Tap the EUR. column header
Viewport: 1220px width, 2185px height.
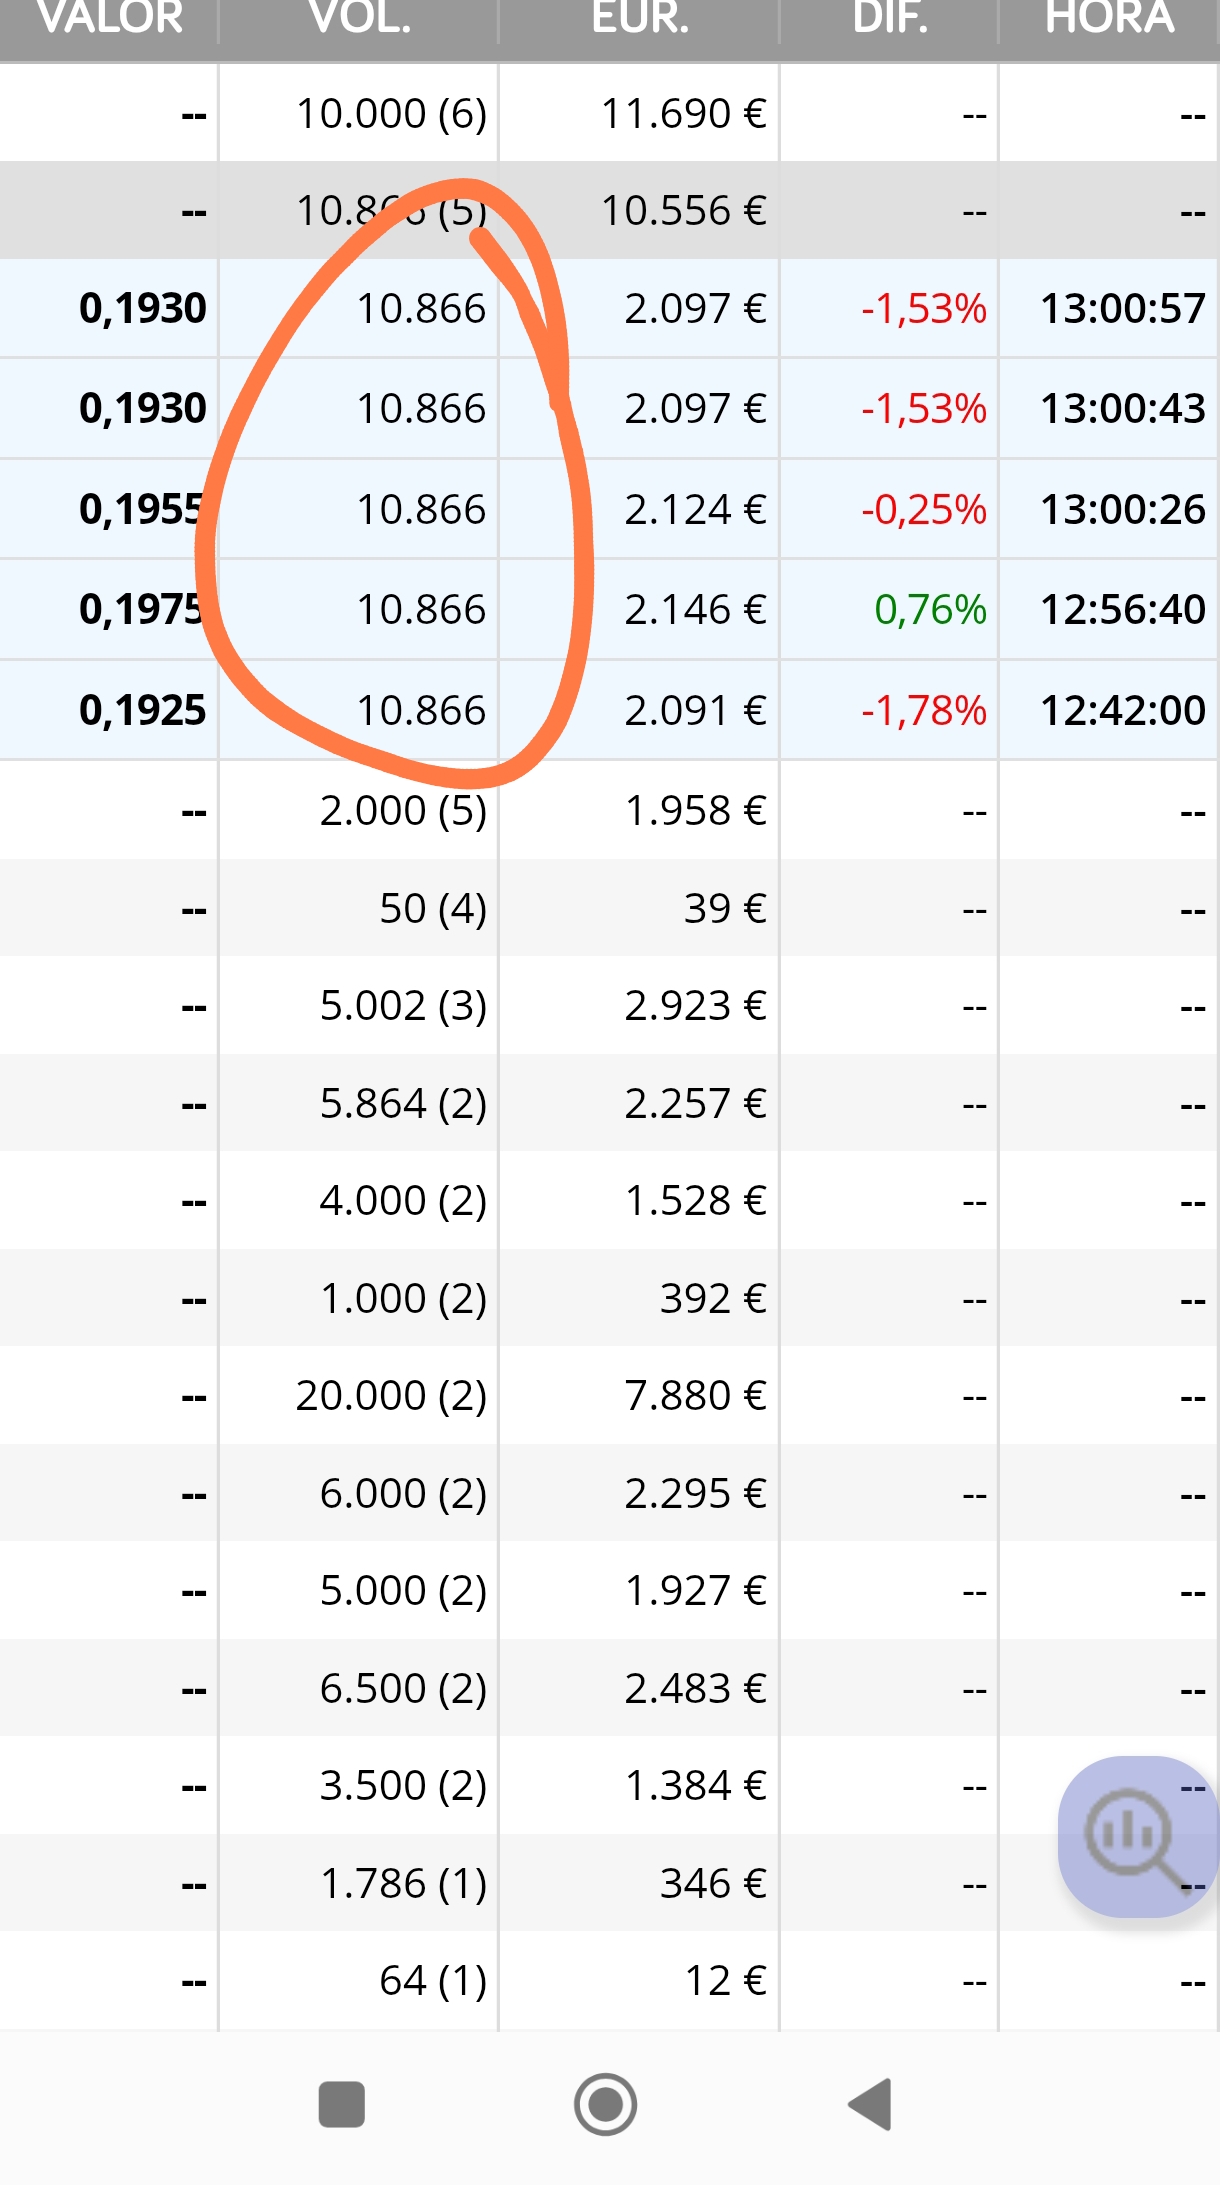pos(640,18)
